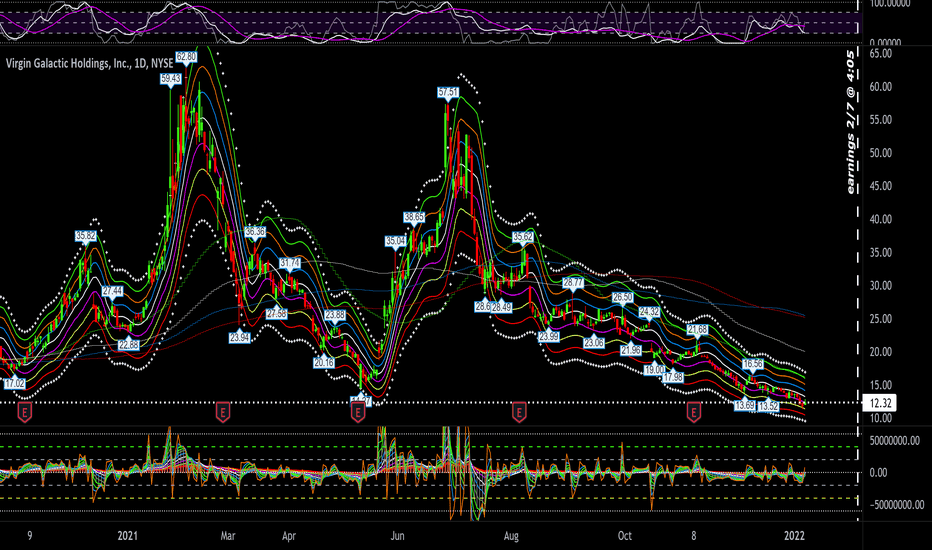The height and width of the screenshot is (550, 932).
Task: Click the 21.96 price label
Action: (x=631, y=350)
